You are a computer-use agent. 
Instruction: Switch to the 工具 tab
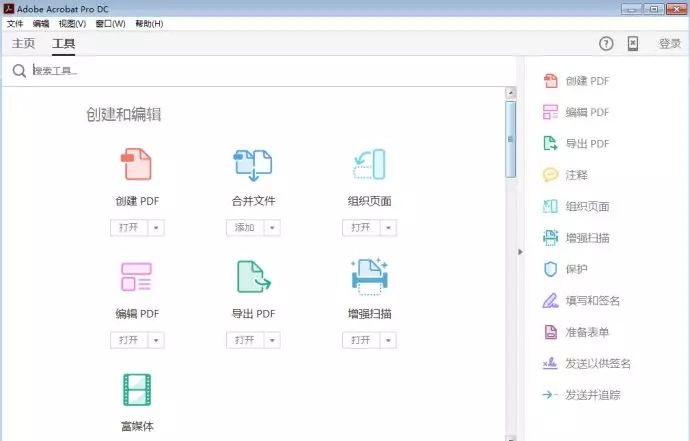click(63, 44)
